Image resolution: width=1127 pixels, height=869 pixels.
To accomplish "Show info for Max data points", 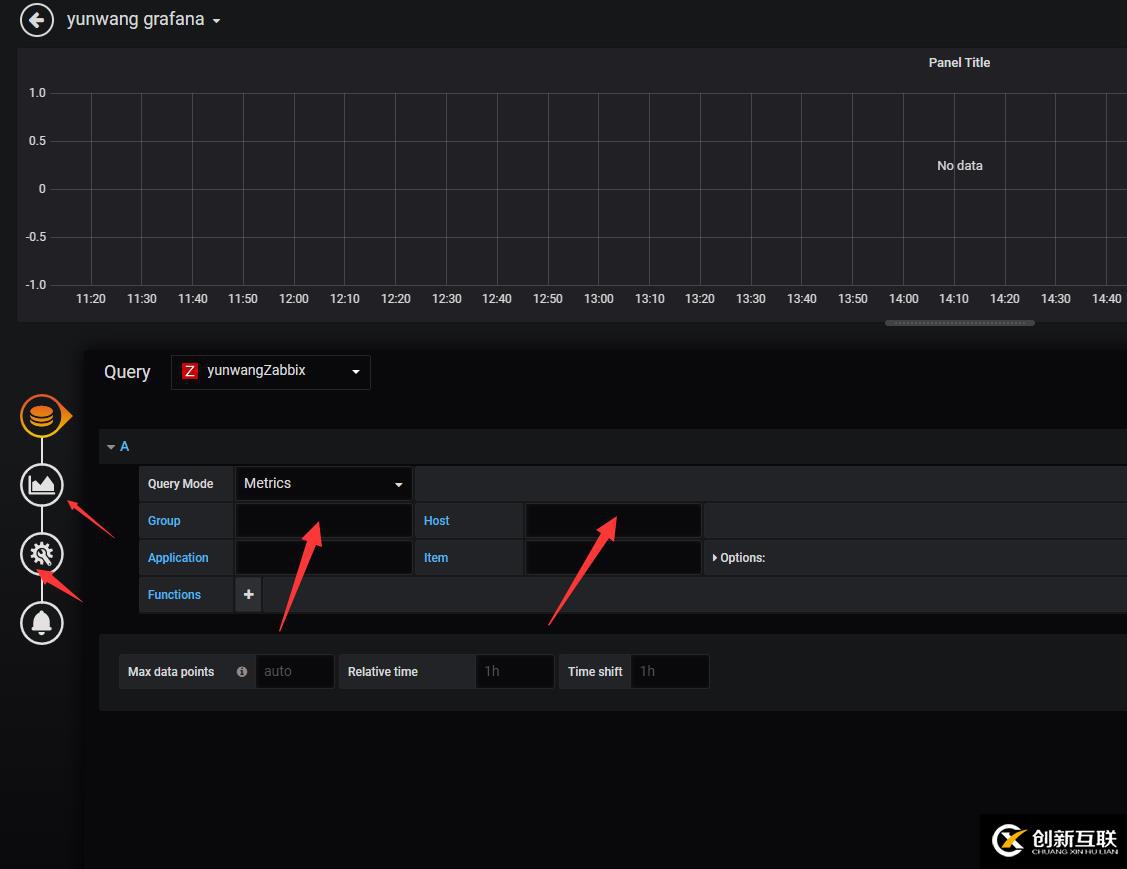I will coord(242,671).
